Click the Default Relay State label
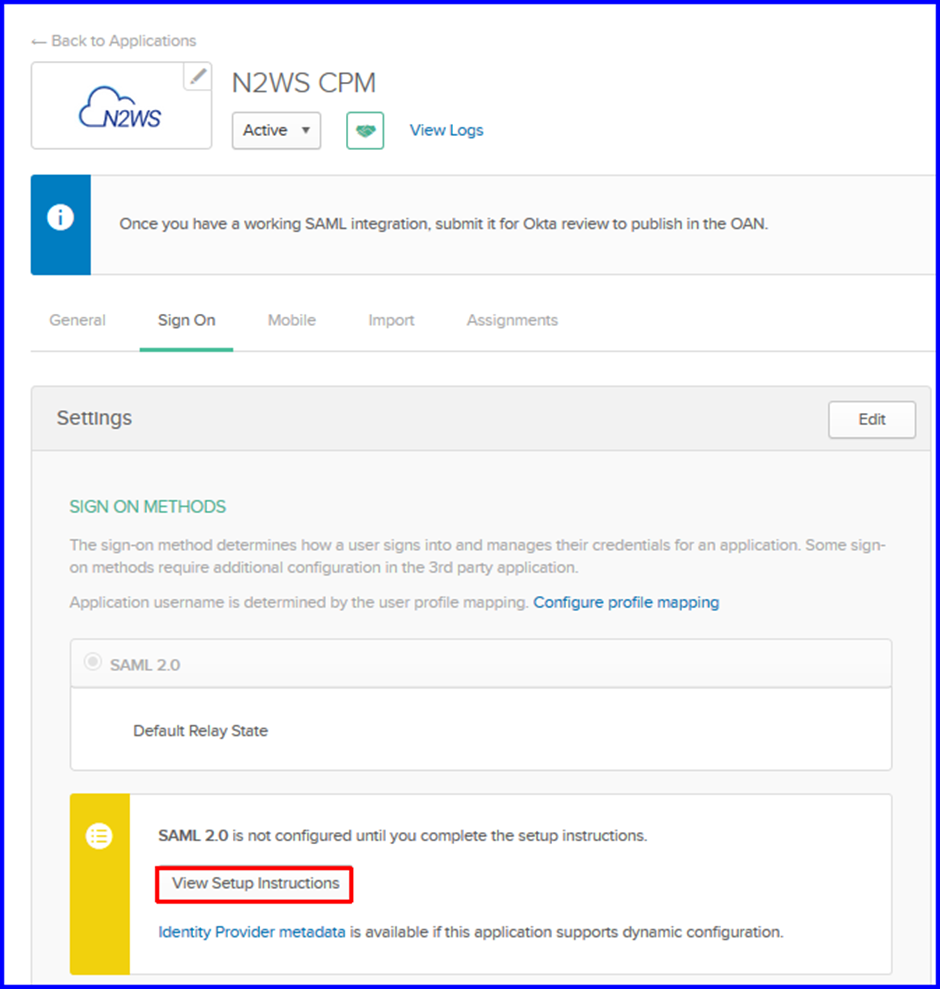This screenshot has height=989, width=940. coord(201,731)
